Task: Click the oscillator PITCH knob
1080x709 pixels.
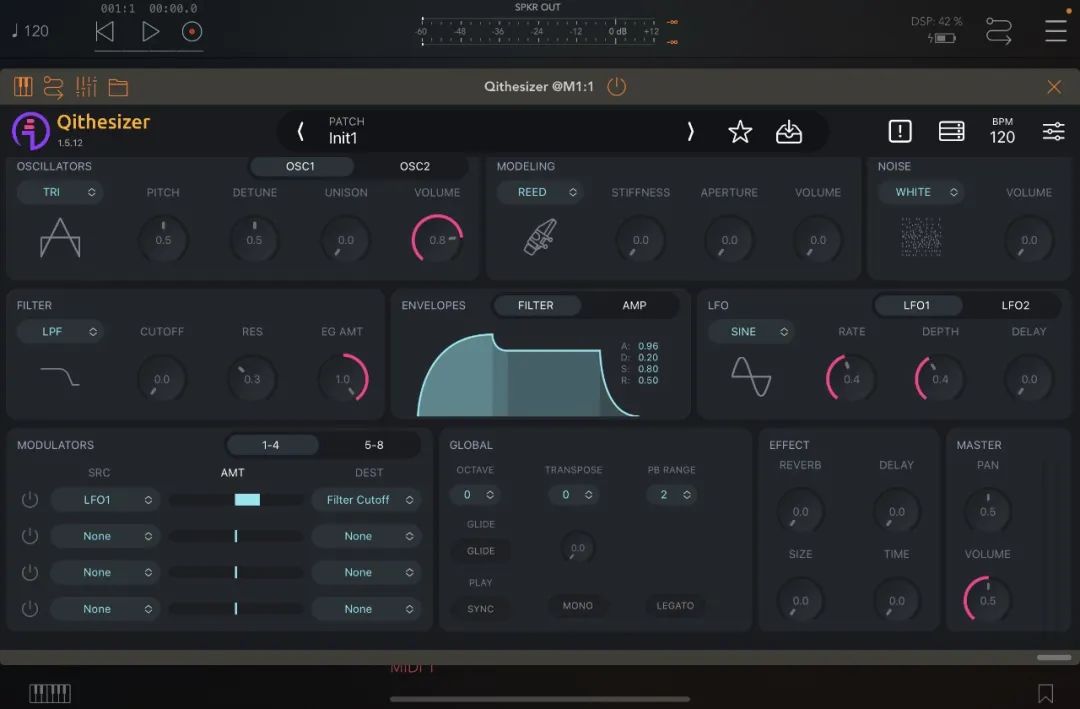Action: click(163, 240)
